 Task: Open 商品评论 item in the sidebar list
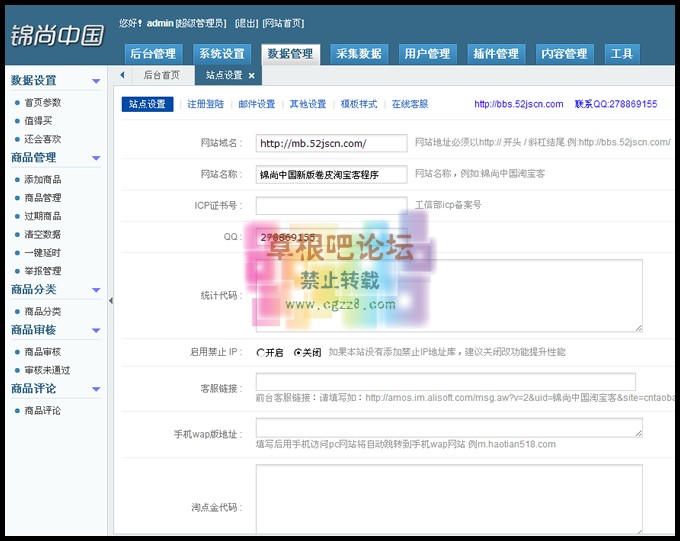click(42, 410)
